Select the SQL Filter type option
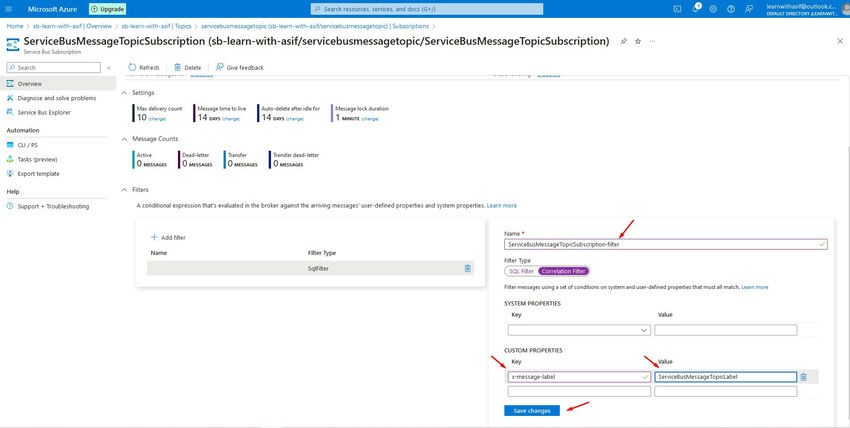850x428 pixels. click(x=521, y=271)
